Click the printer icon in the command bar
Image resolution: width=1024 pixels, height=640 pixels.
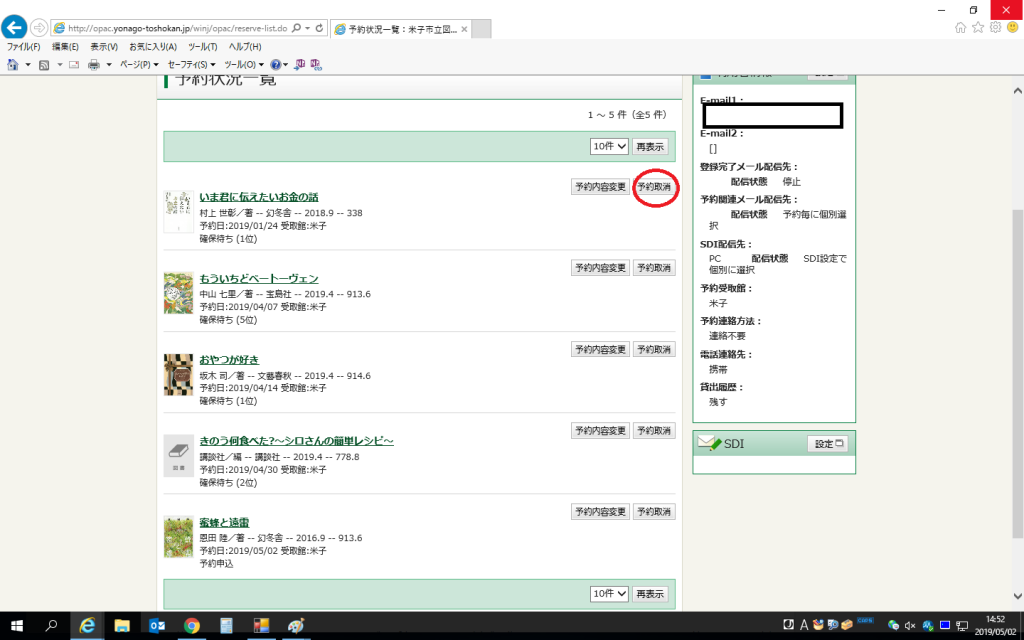(x=94, y=65)
